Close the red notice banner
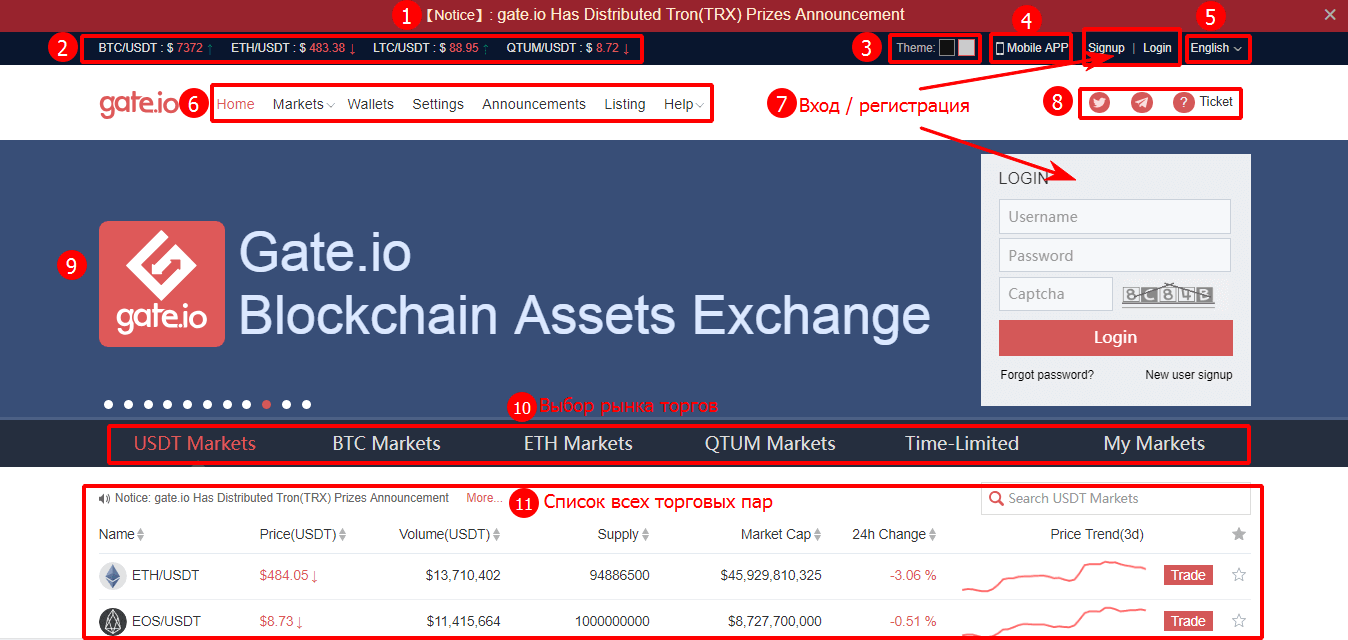1348x640 pixels. tap(1329, 14)
